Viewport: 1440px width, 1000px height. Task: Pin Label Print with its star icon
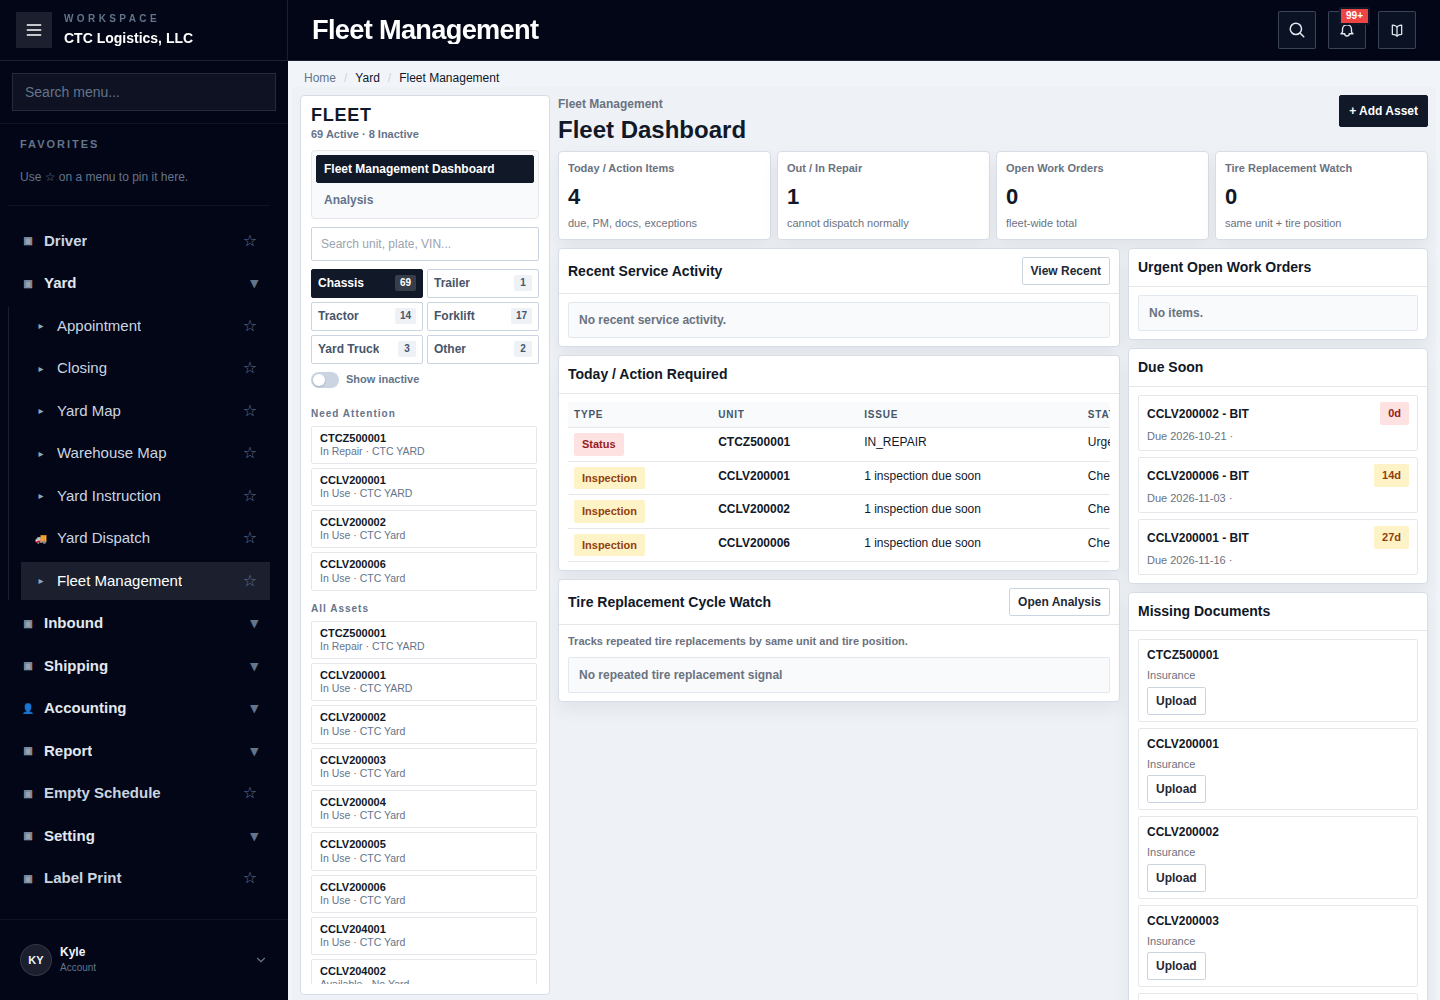[x=250, y=878]
